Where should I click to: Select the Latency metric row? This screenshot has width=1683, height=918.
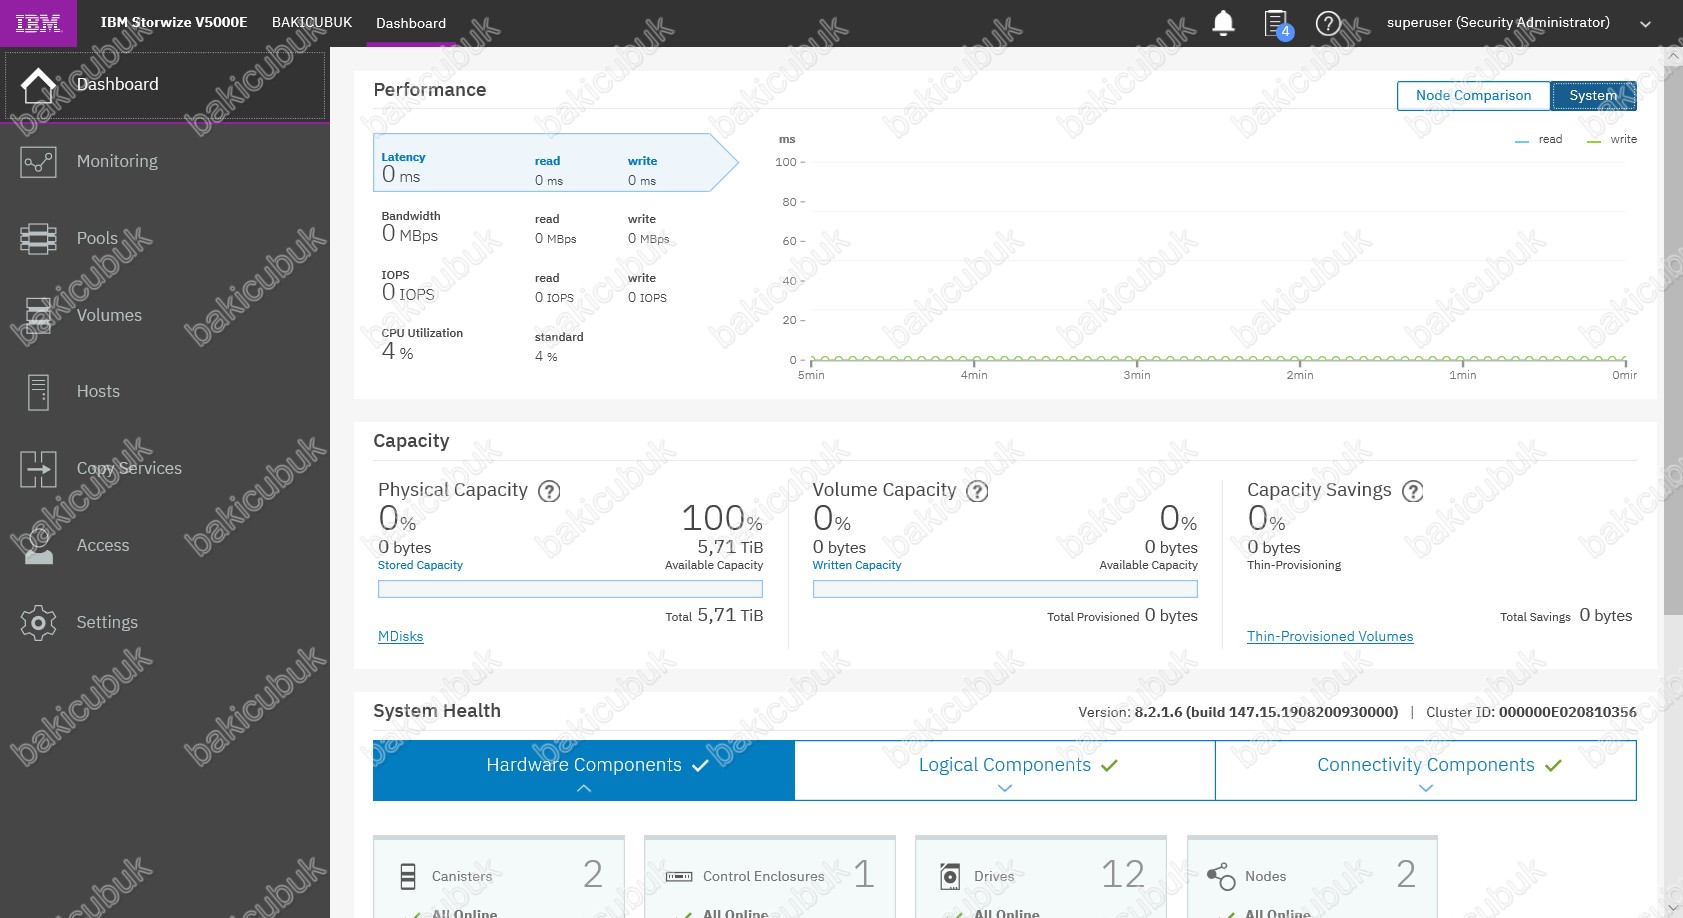(x=555, y=162)
